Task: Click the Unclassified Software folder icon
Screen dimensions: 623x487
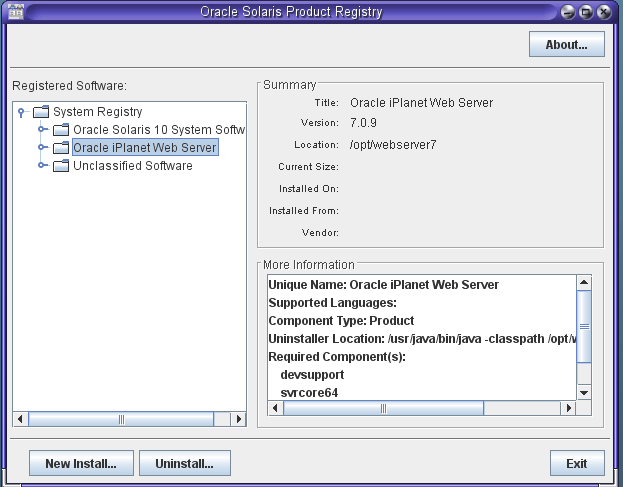Action: point(61,166)
